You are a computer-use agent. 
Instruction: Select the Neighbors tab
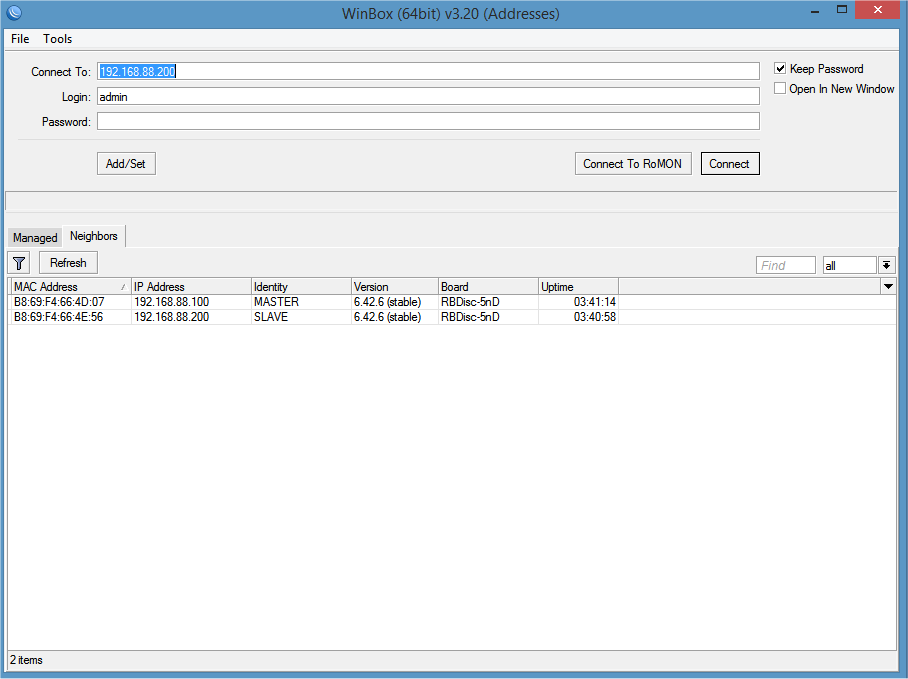94,236
